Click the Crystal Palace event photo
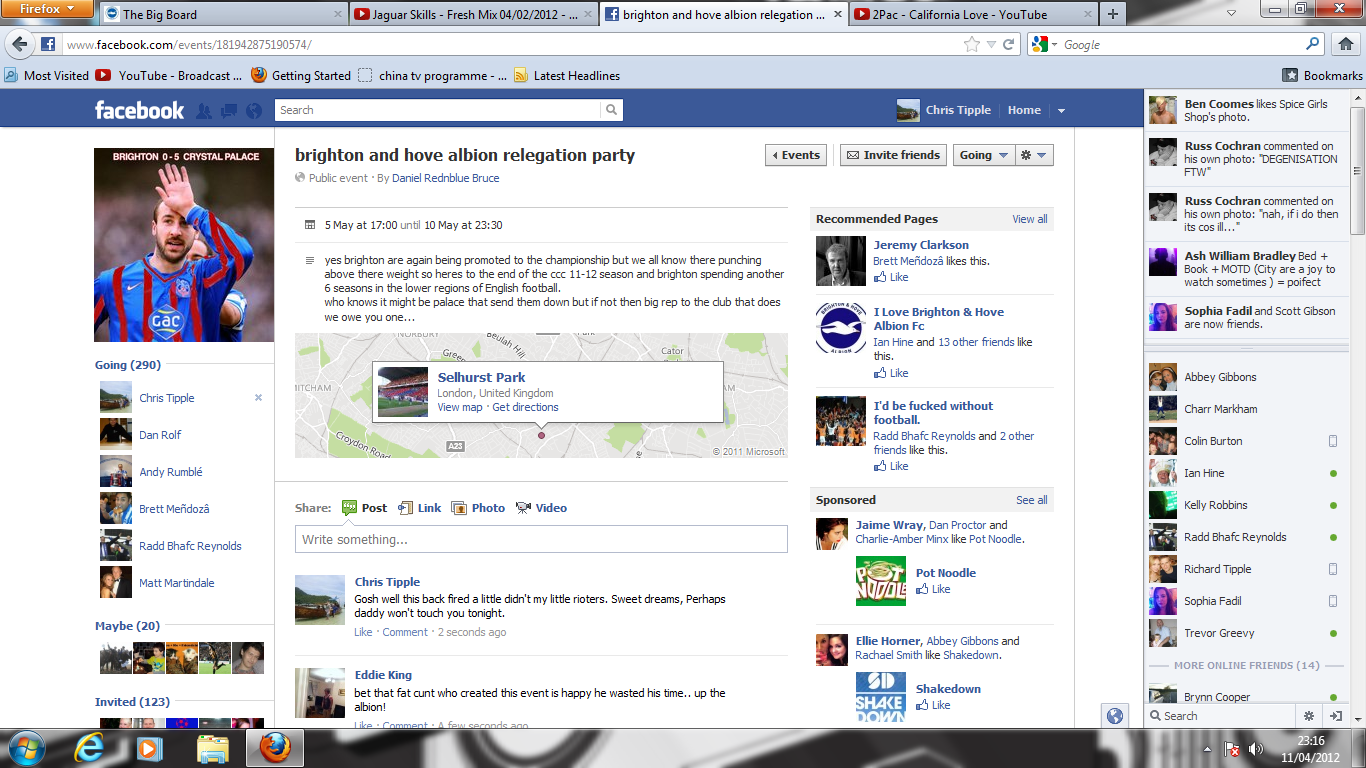The height and width of the screenshot is (768, 1366). click(184, 245)
